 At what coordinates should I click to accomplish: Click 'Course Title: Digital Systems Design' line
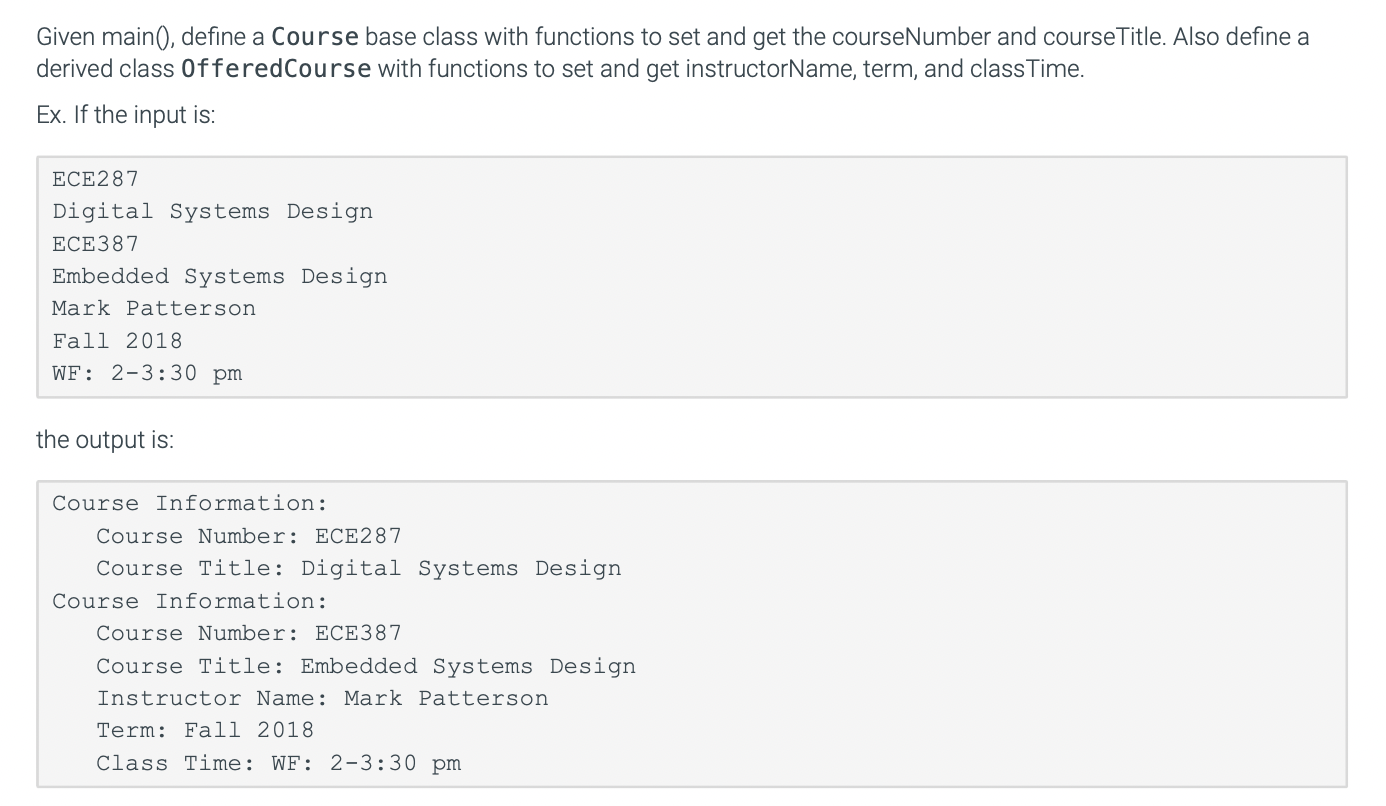(359, 569)
